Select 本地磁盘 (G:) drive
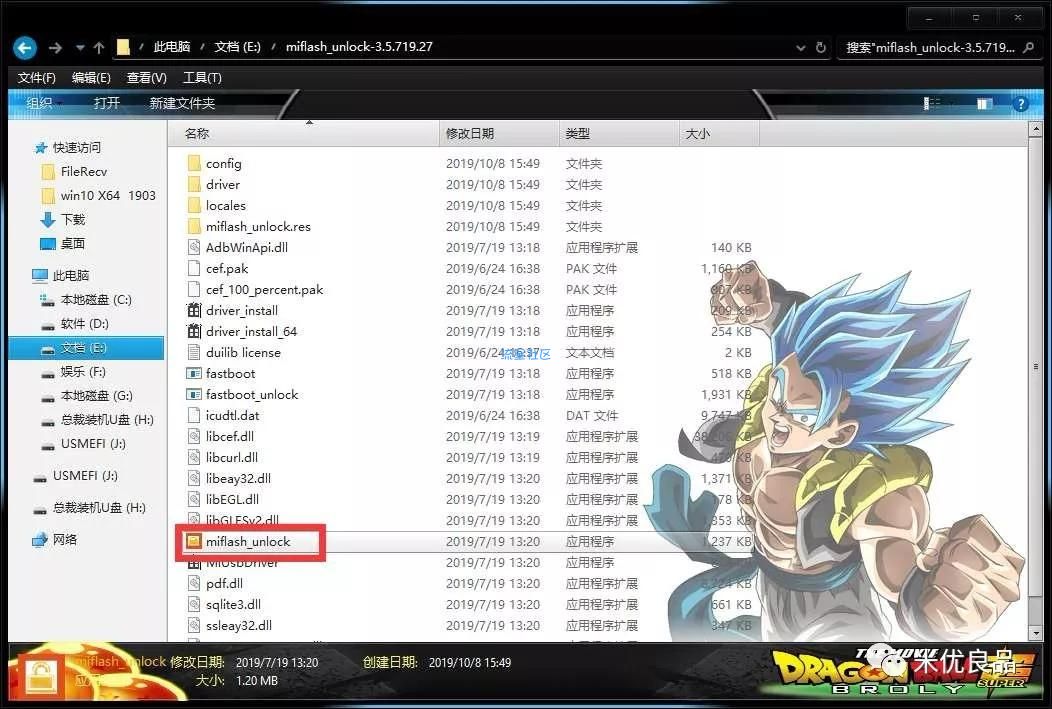The width and height of the screenshot is (1052, 709). point(97,396)
